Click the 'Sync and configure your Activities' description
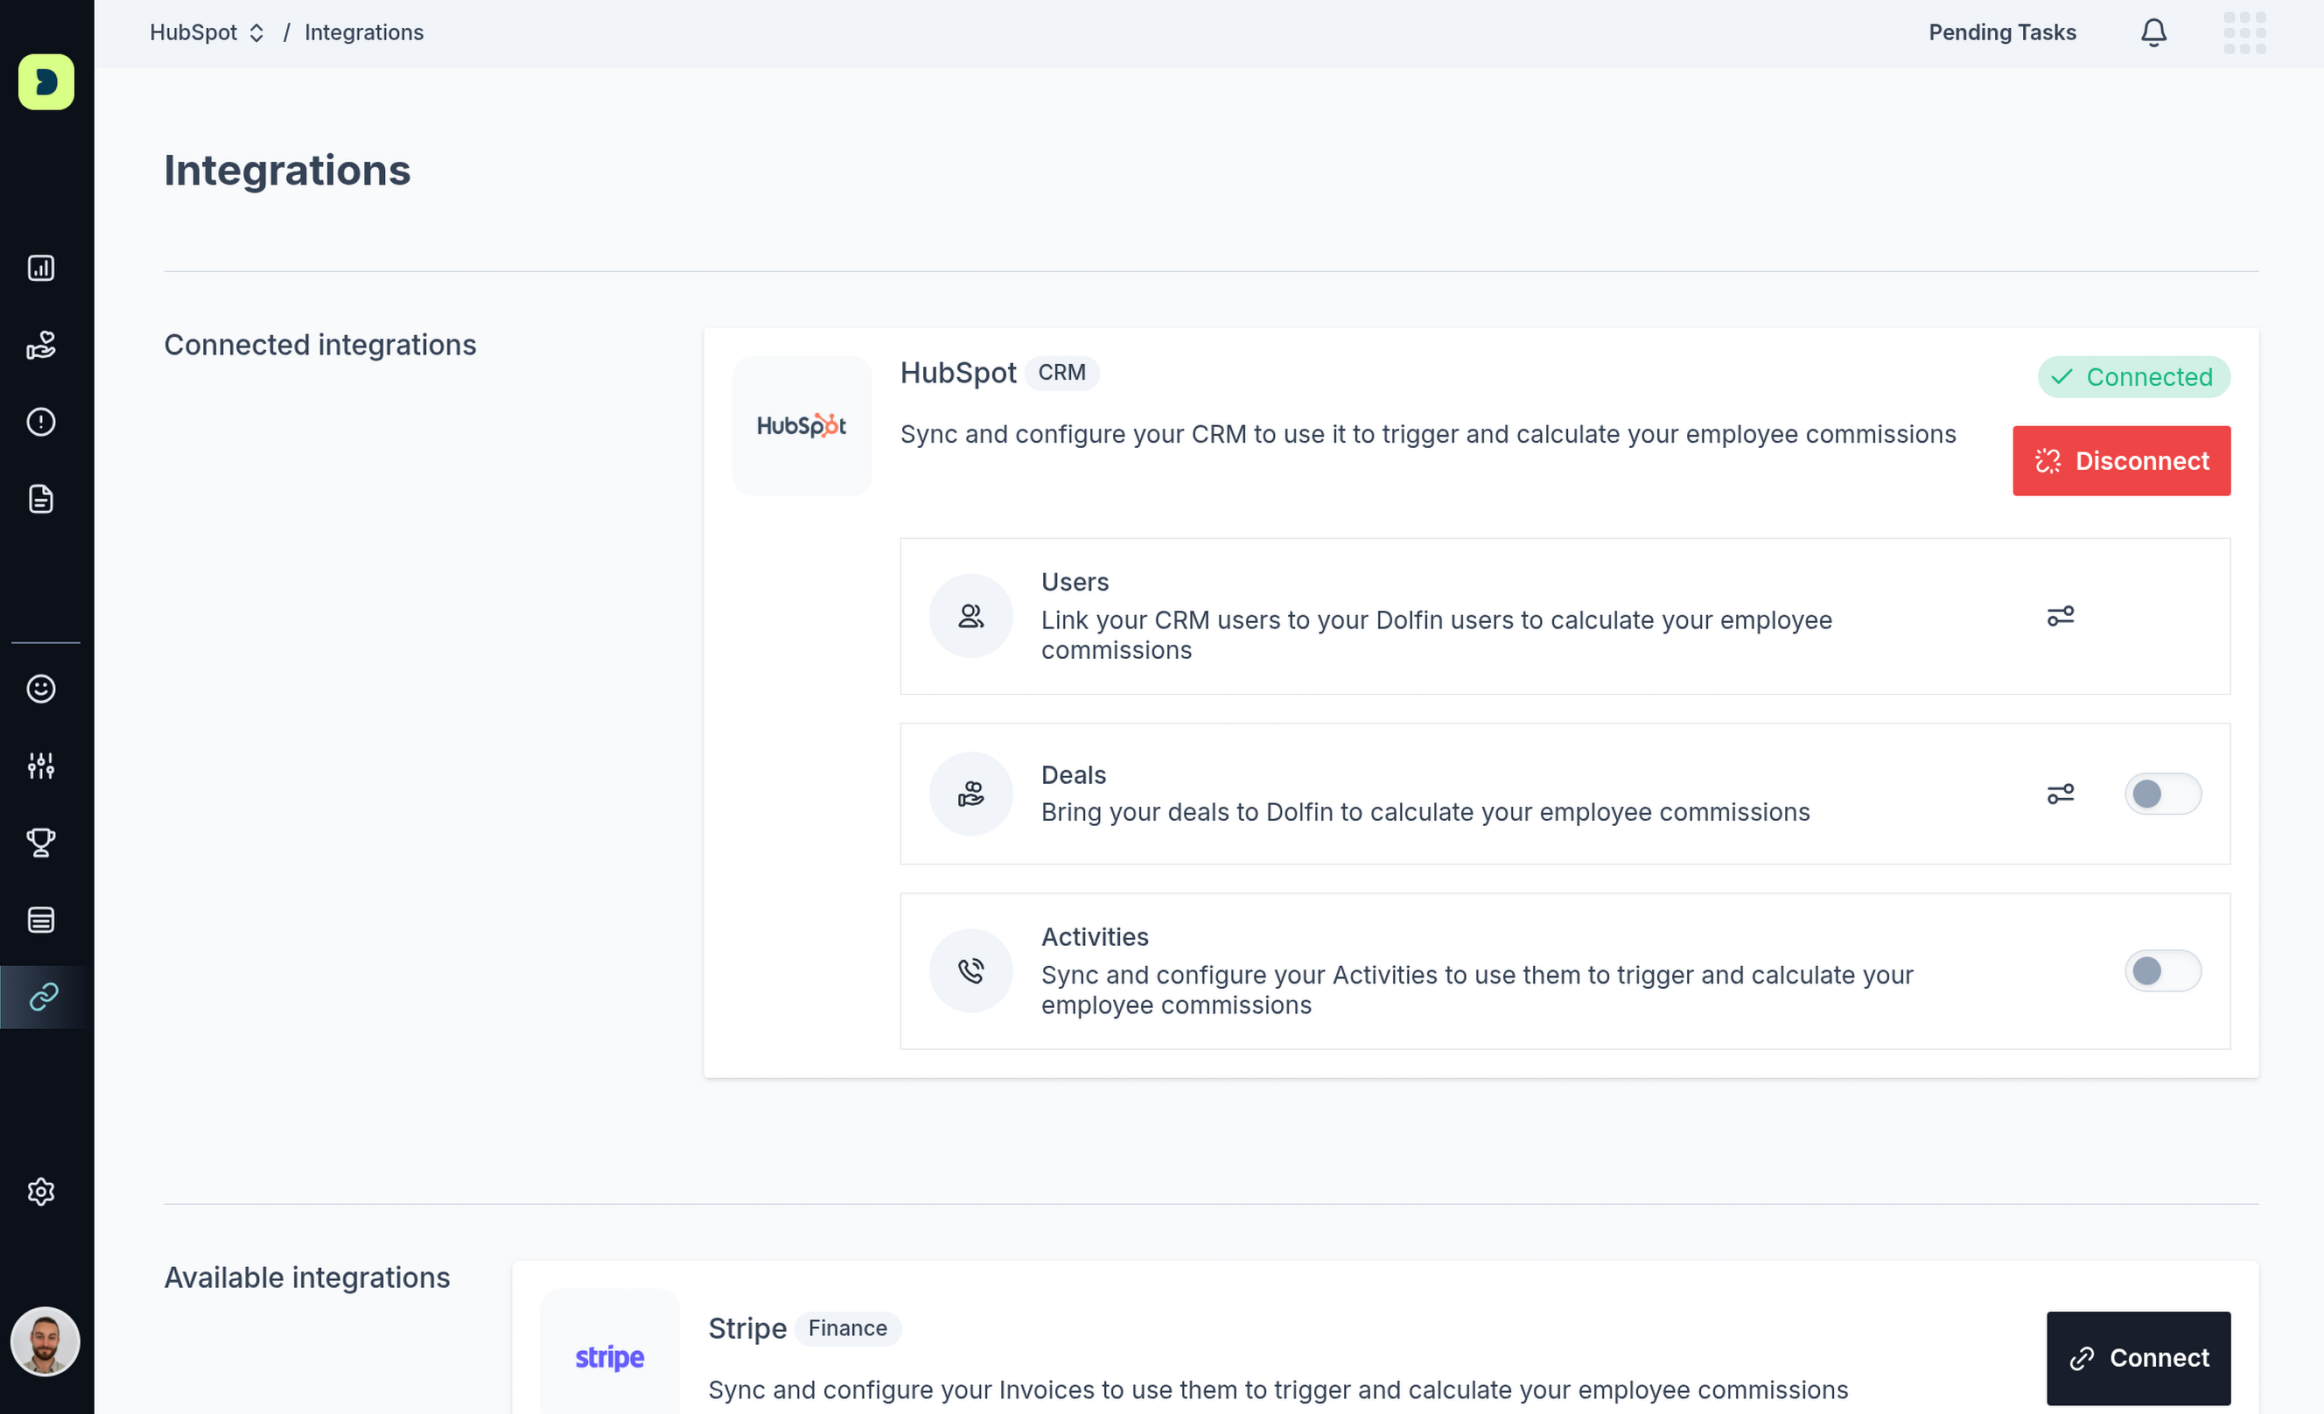Viewport: 2324px width, 1414px height. [1477, 990]
